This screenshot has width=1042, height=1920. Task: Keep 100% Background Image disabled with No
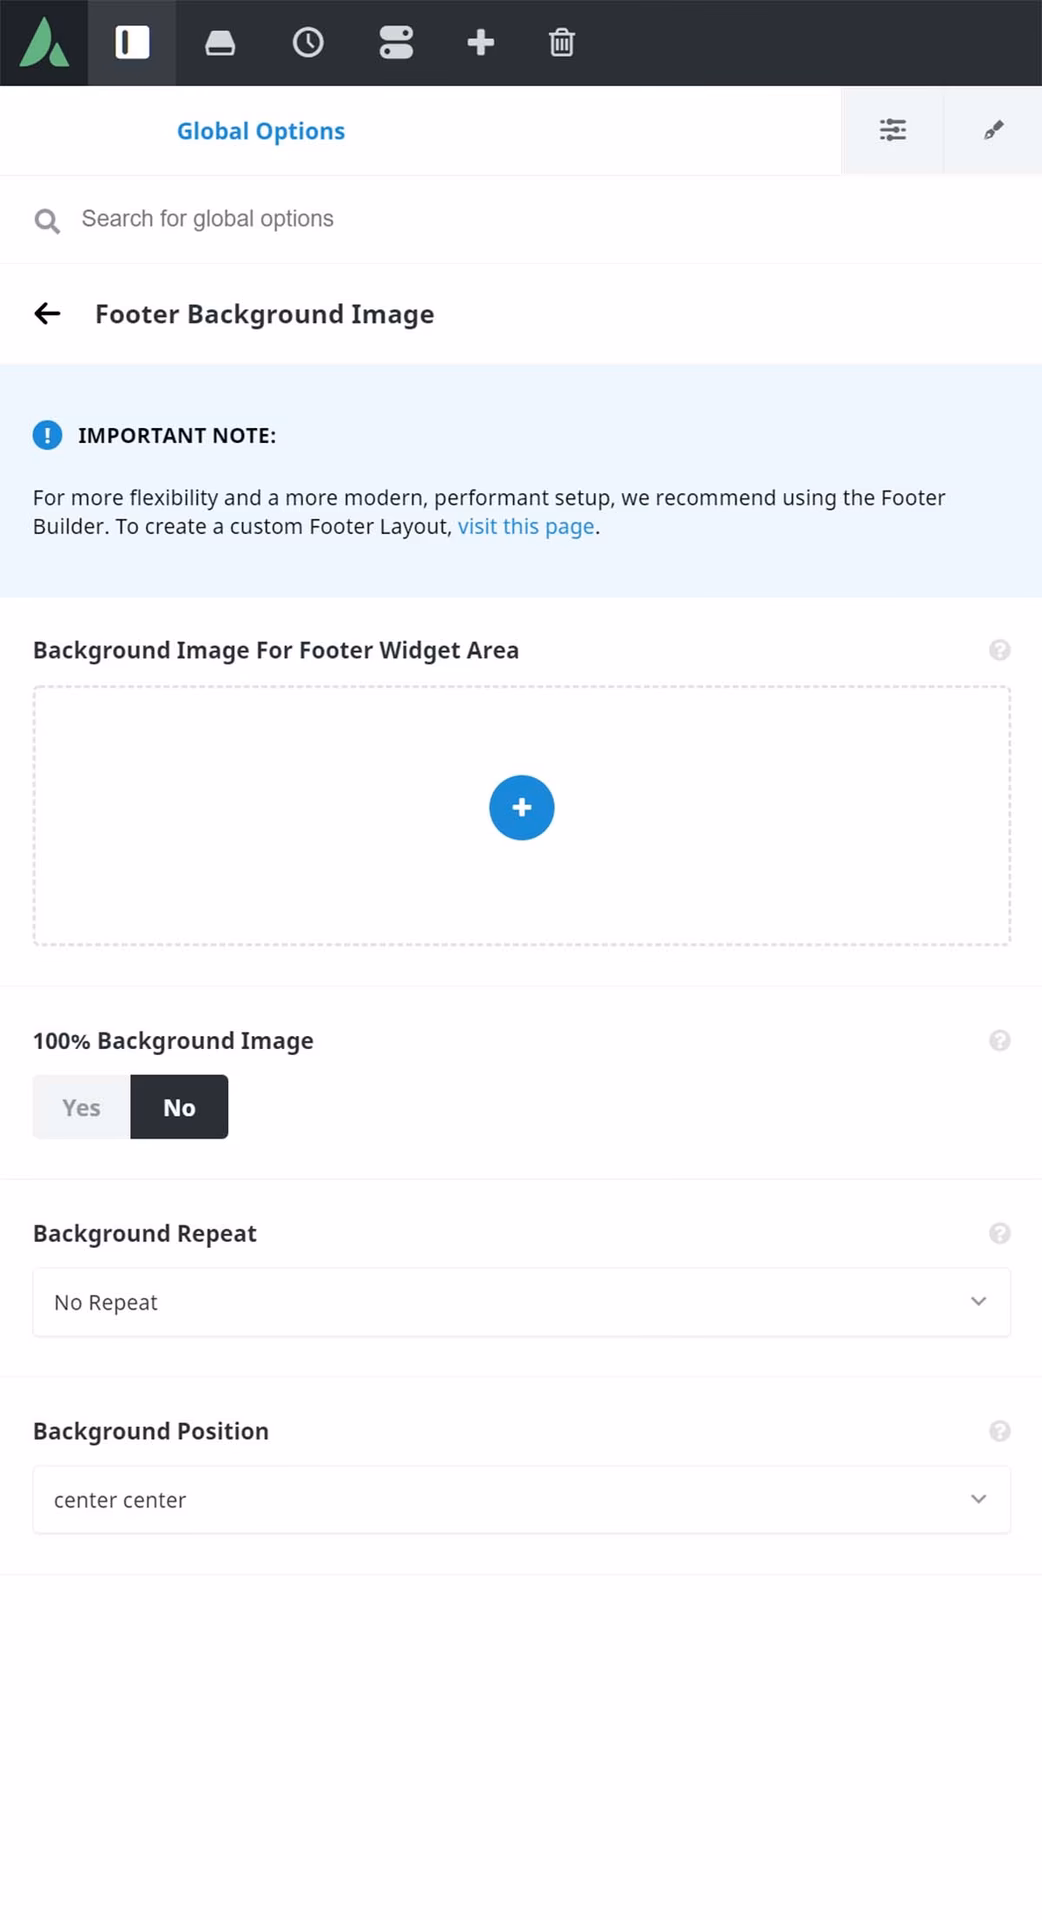(179, 1107)
